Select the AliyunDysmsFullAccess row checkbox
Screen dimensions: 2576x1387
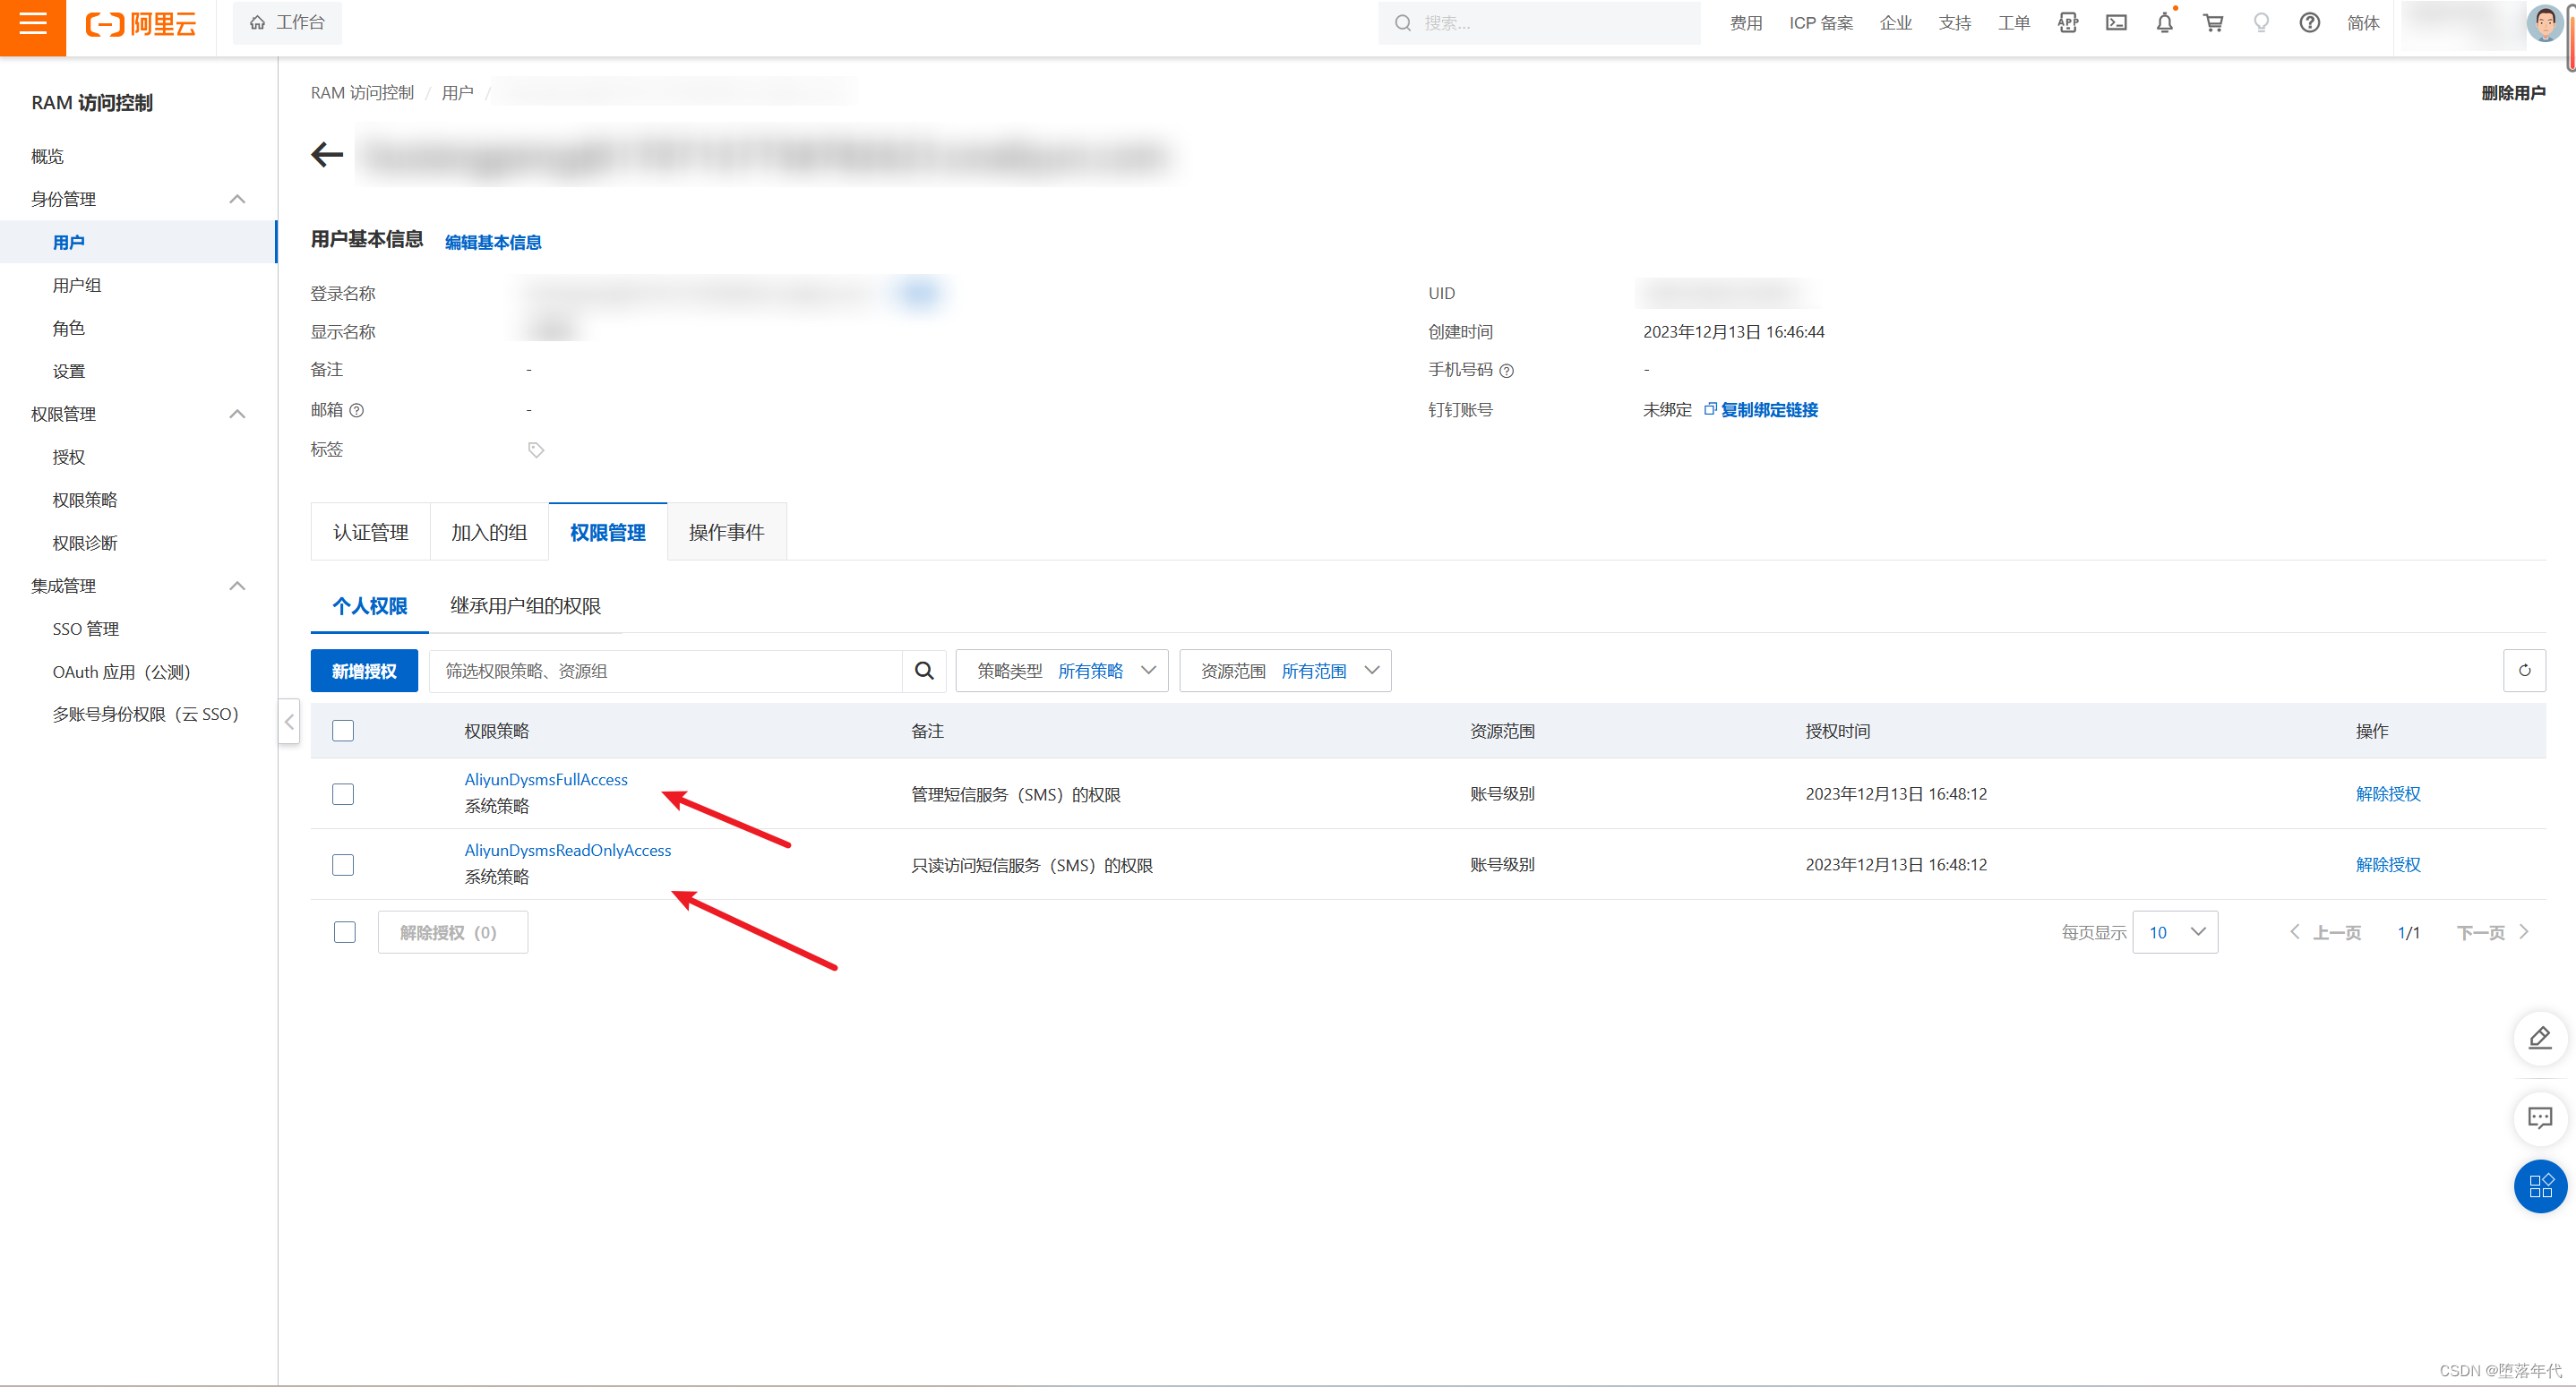[343, 794]
